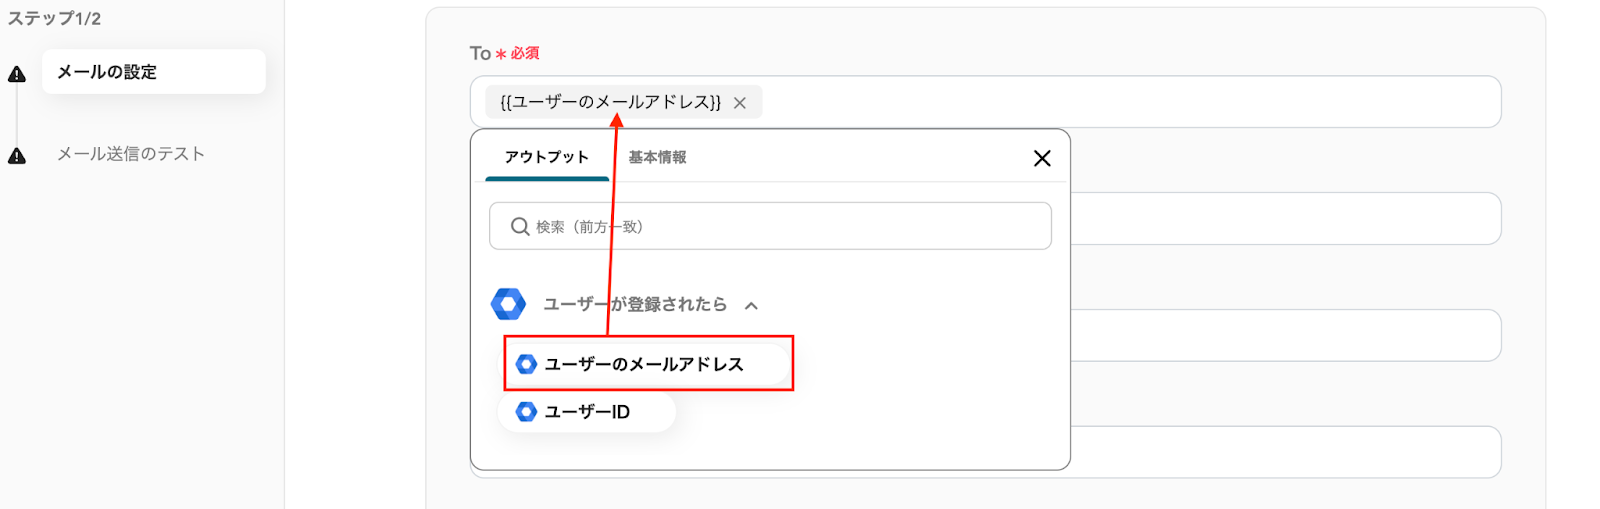Remove the {{ユーザーのメールアドレス}} tag with its X

click(x=740, y=103)
